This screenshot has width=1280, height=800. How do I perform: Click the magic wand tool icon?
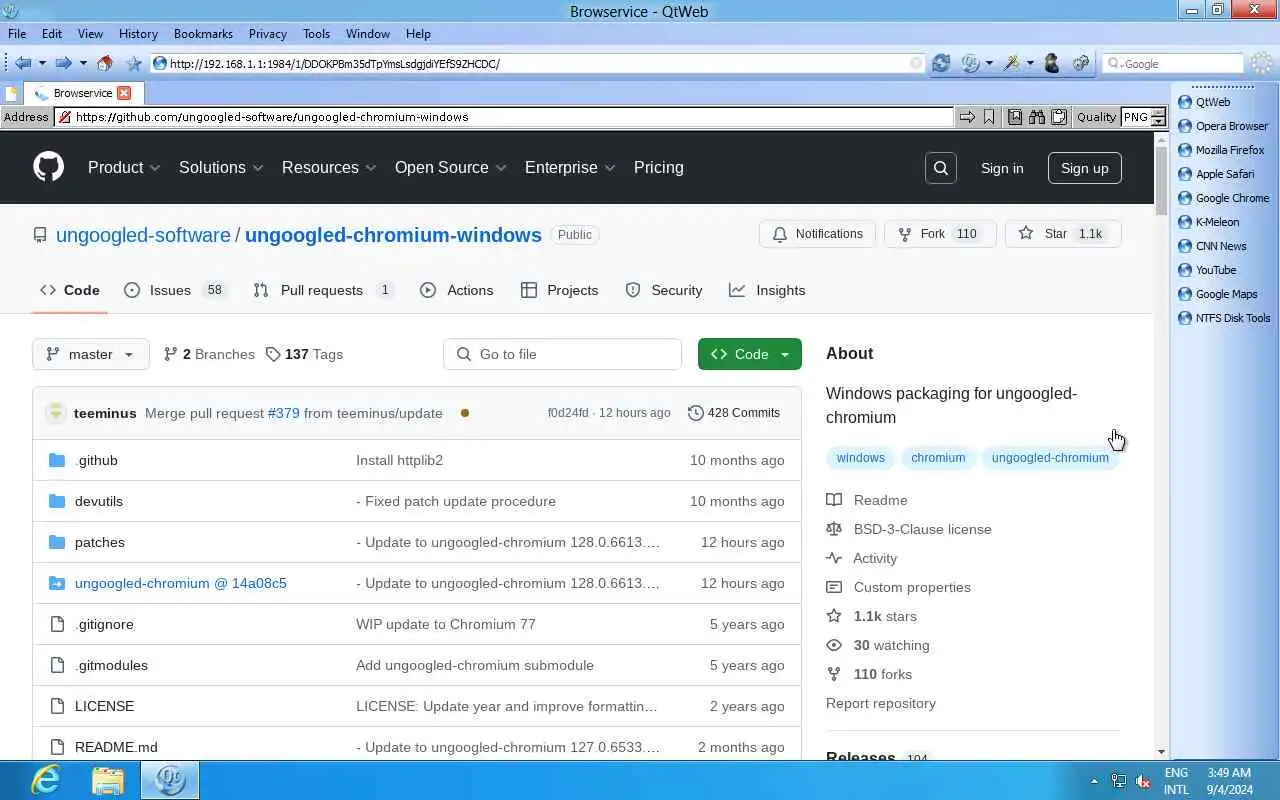[1012, 63]
